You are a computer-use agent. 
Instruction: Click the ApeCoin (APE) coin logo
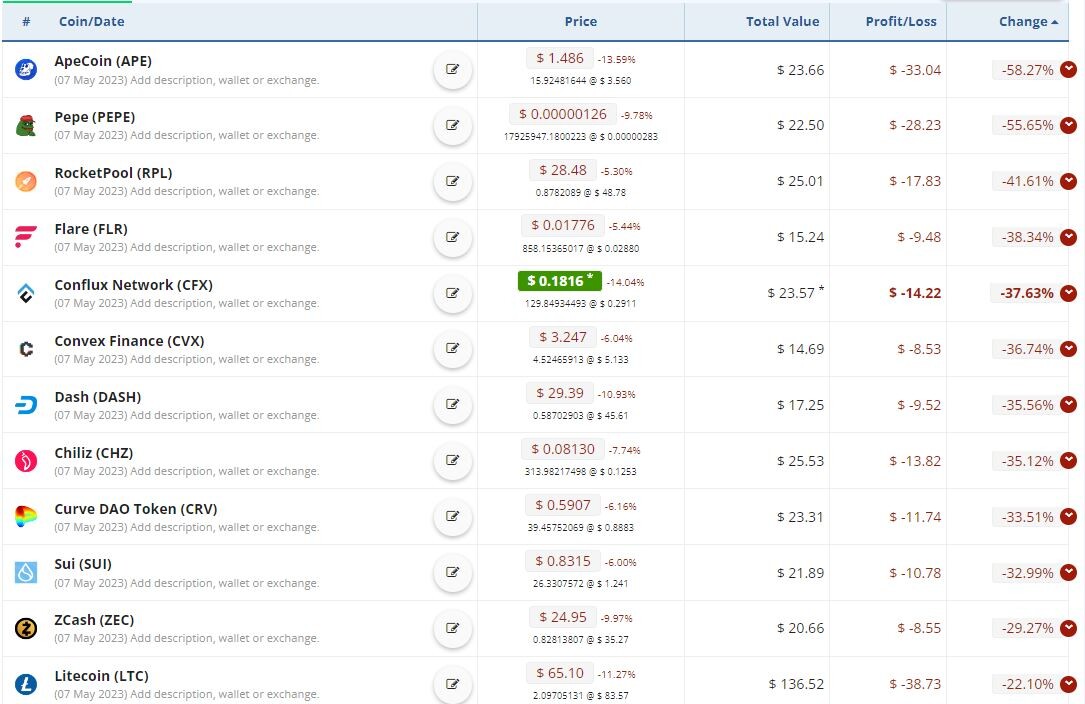tap(26, 69)
